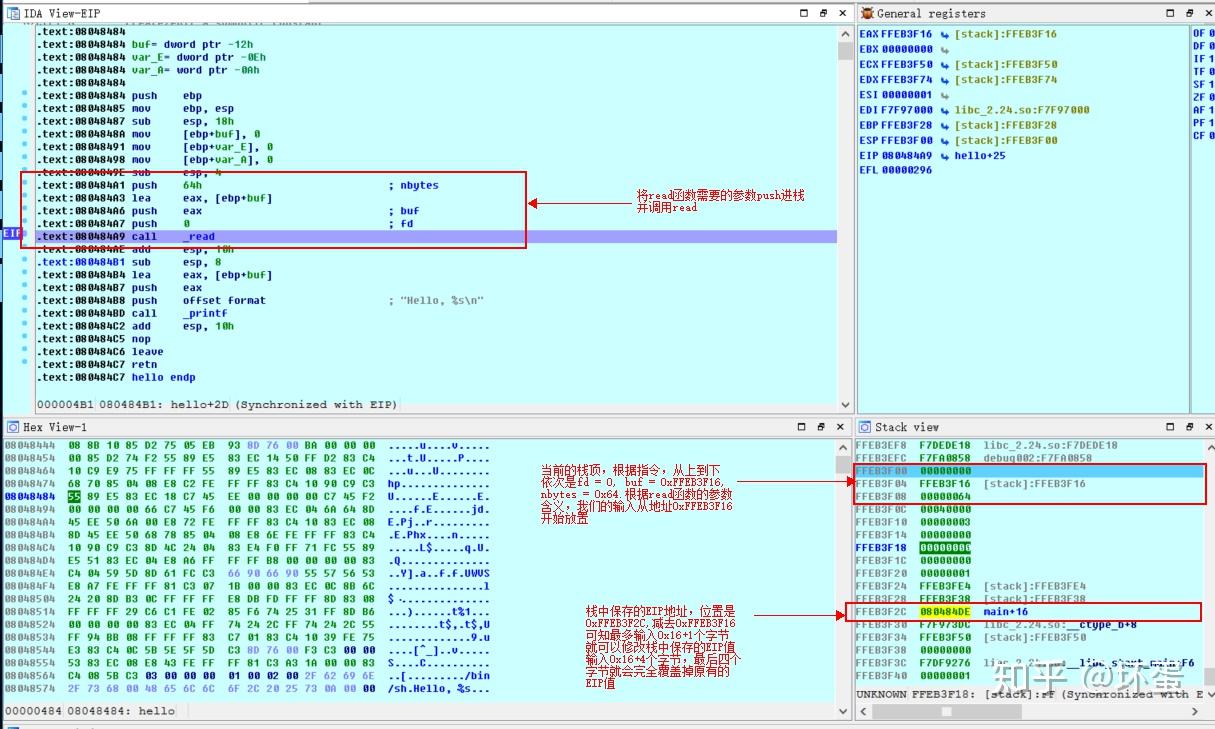Click the undock icon on Hex View-1 title bar
Viewport: 1215px width, 729px height.
[x=823, y=427]
